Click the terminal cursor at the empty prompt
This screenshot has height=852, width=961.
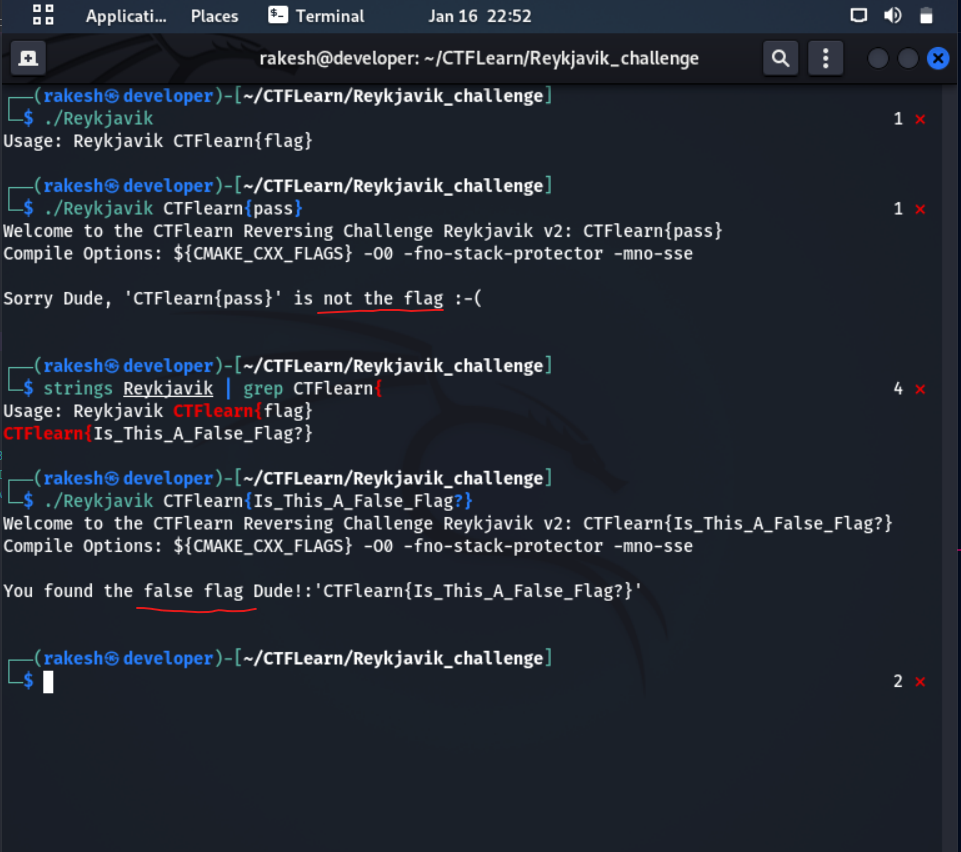pyautogui.click(x=48, y=682)
